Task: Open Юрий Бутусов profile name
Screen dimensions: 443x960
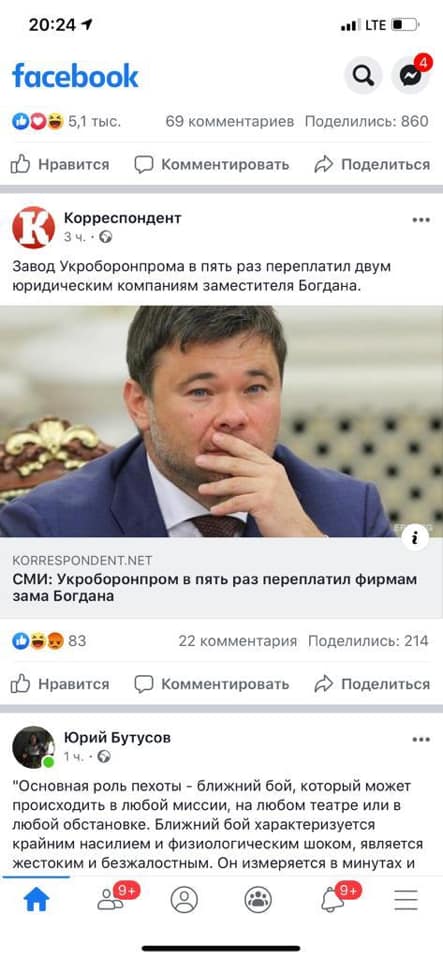Action: pyautogui.click(x=117, y=738)
